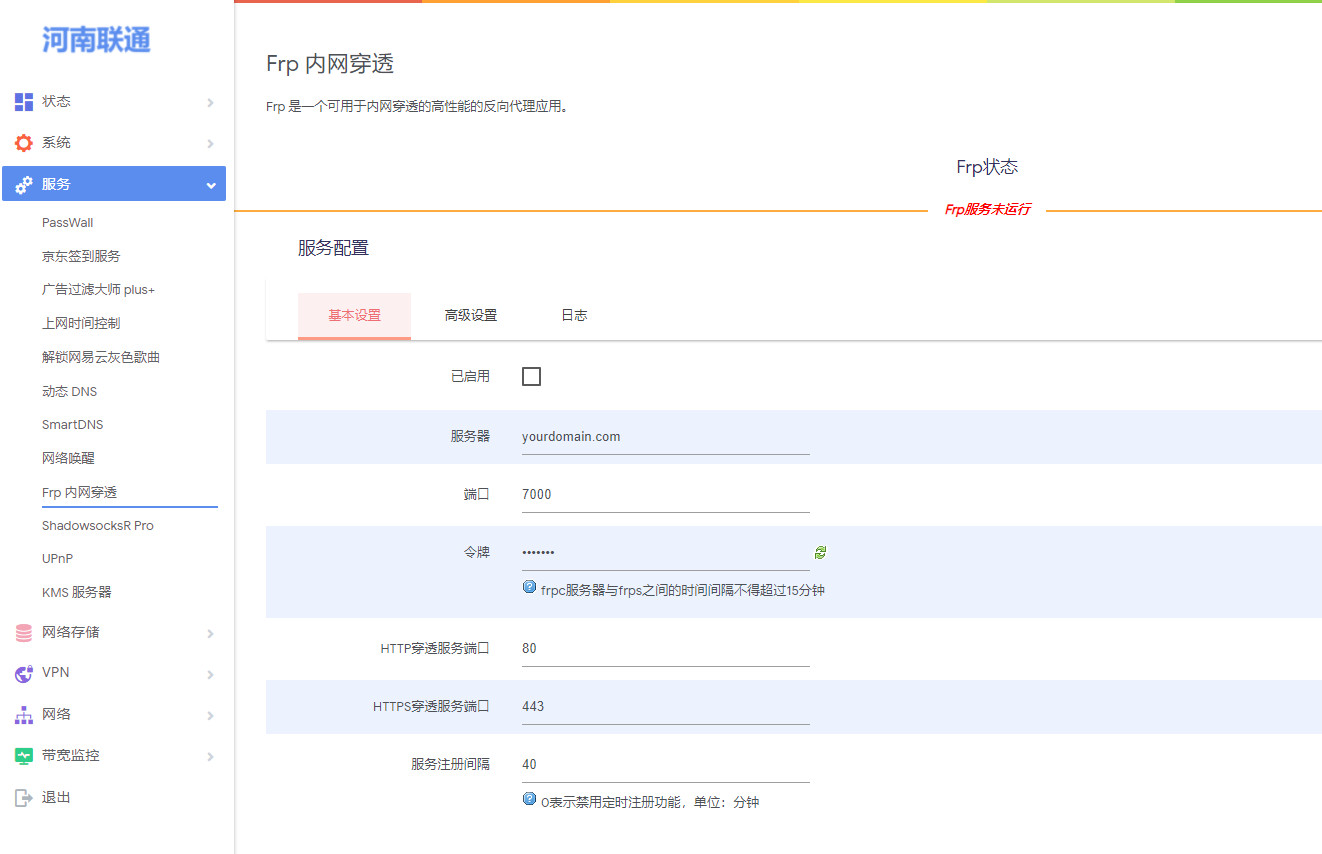Expand the VPN menu chevron

tap(210, 675)
